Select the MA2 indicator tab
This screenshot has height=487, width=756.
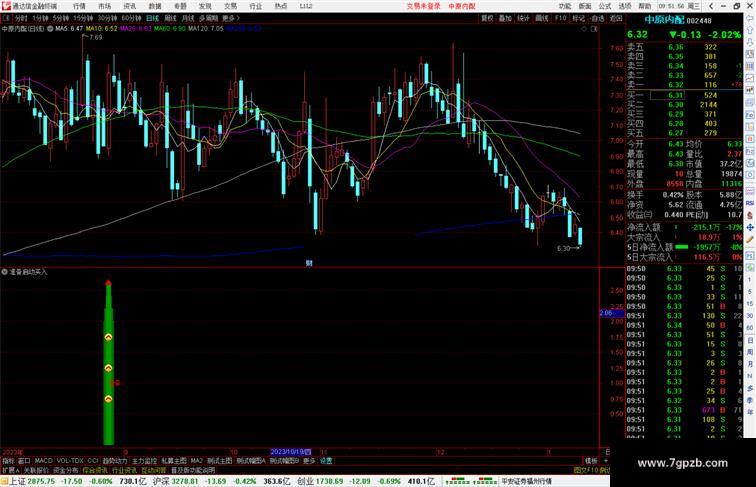(197, 461)
